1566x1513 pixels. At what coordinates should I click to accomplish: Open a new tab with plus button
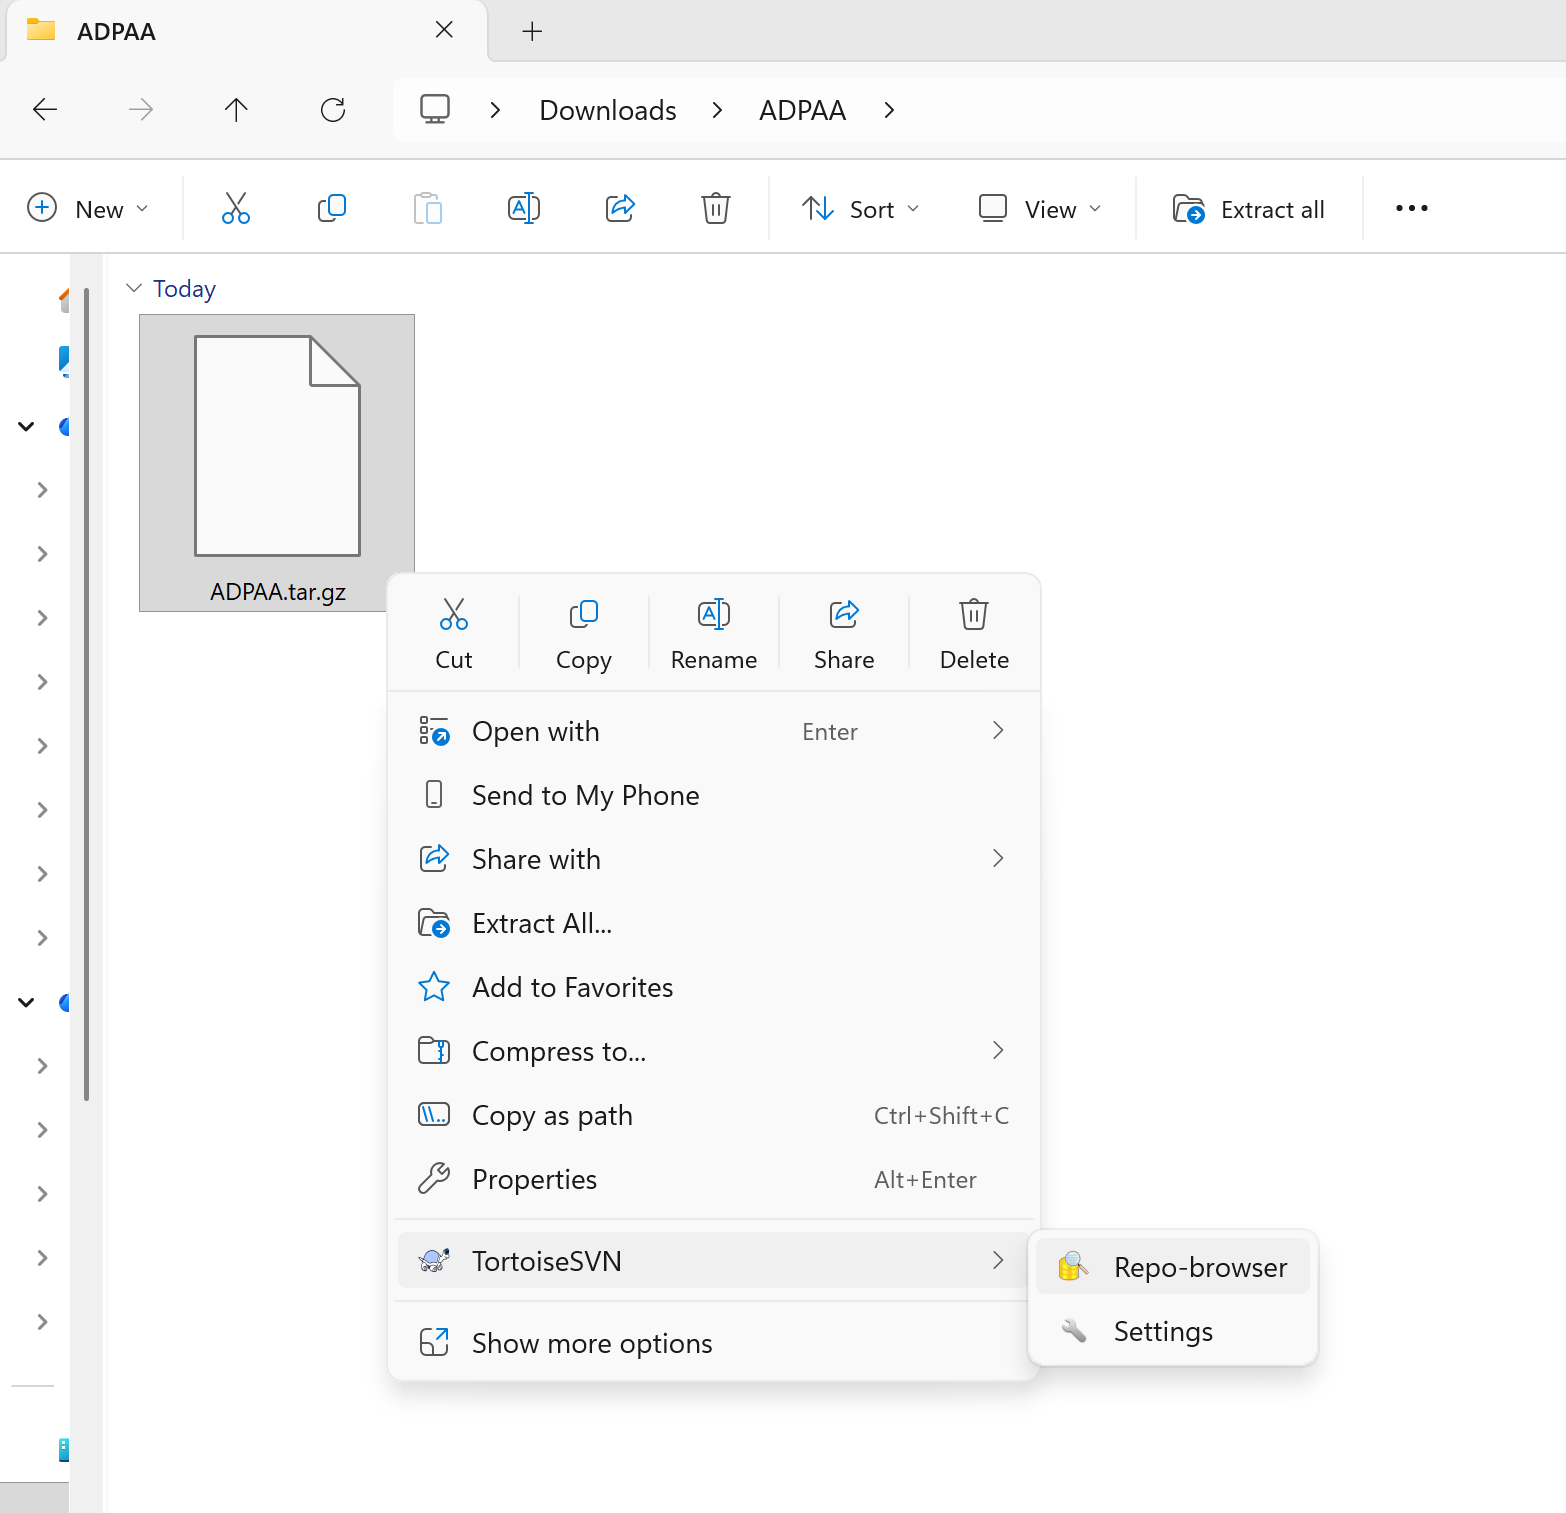[x=532, y=31]
